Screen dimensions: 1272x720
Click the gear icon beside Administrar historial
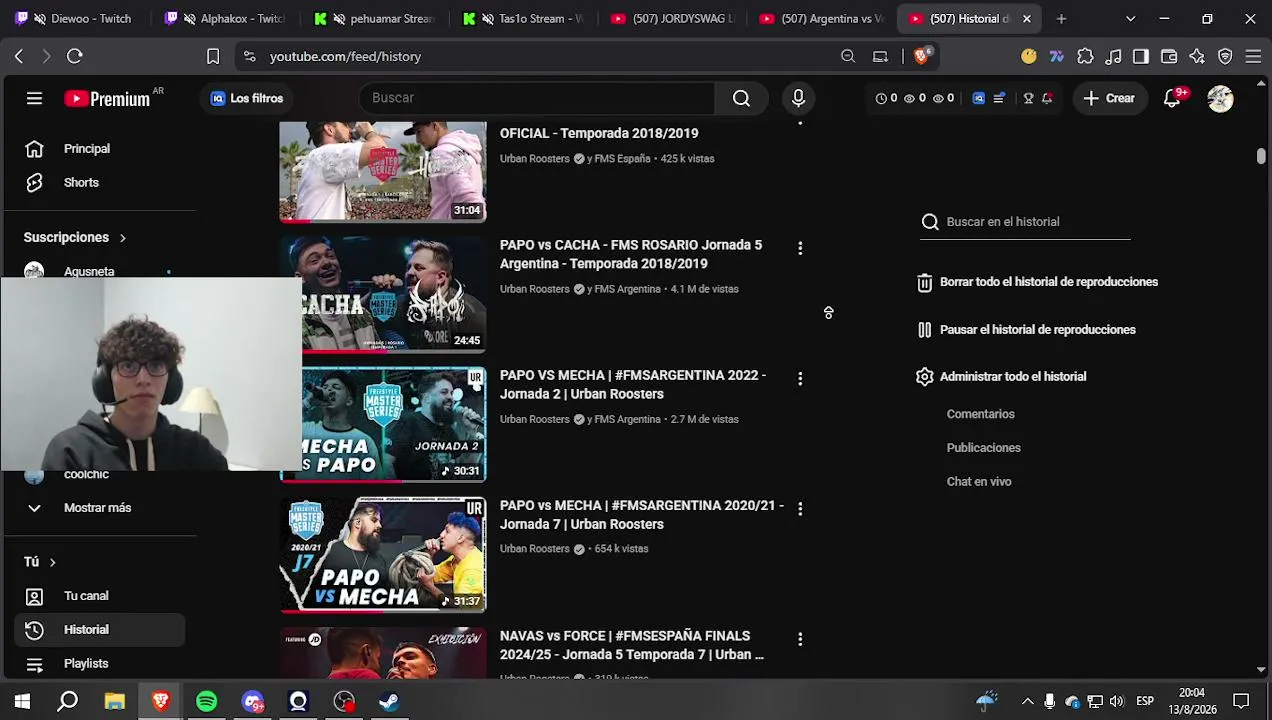[x=924, y=377]
